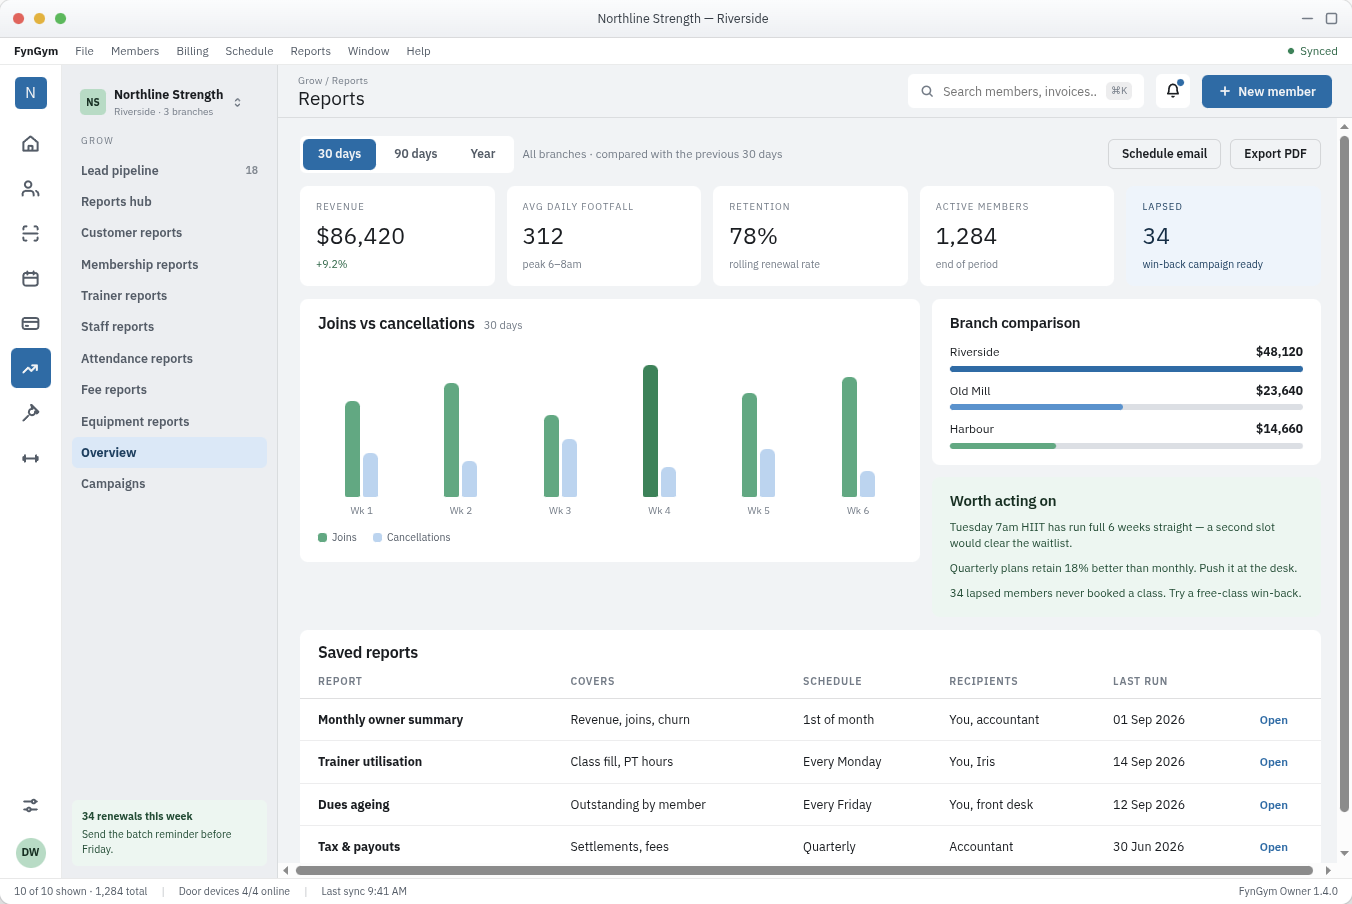Click Schedule email
The height and width of the screenshot is (904, 1352).
pyautogui.click(x=1164, y=154)
